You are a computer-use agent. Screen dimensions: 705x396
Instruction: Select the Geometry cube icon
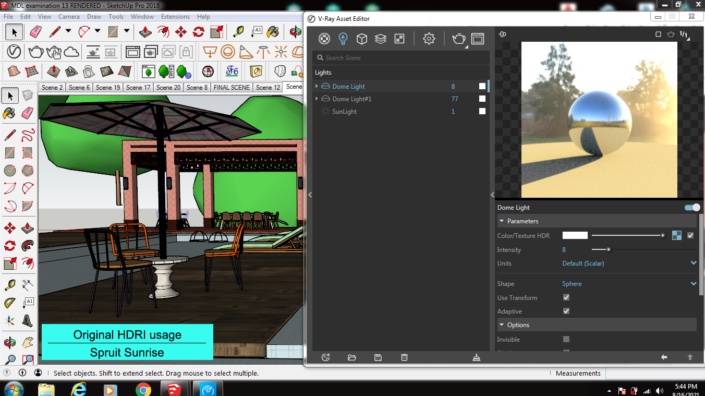361,39
